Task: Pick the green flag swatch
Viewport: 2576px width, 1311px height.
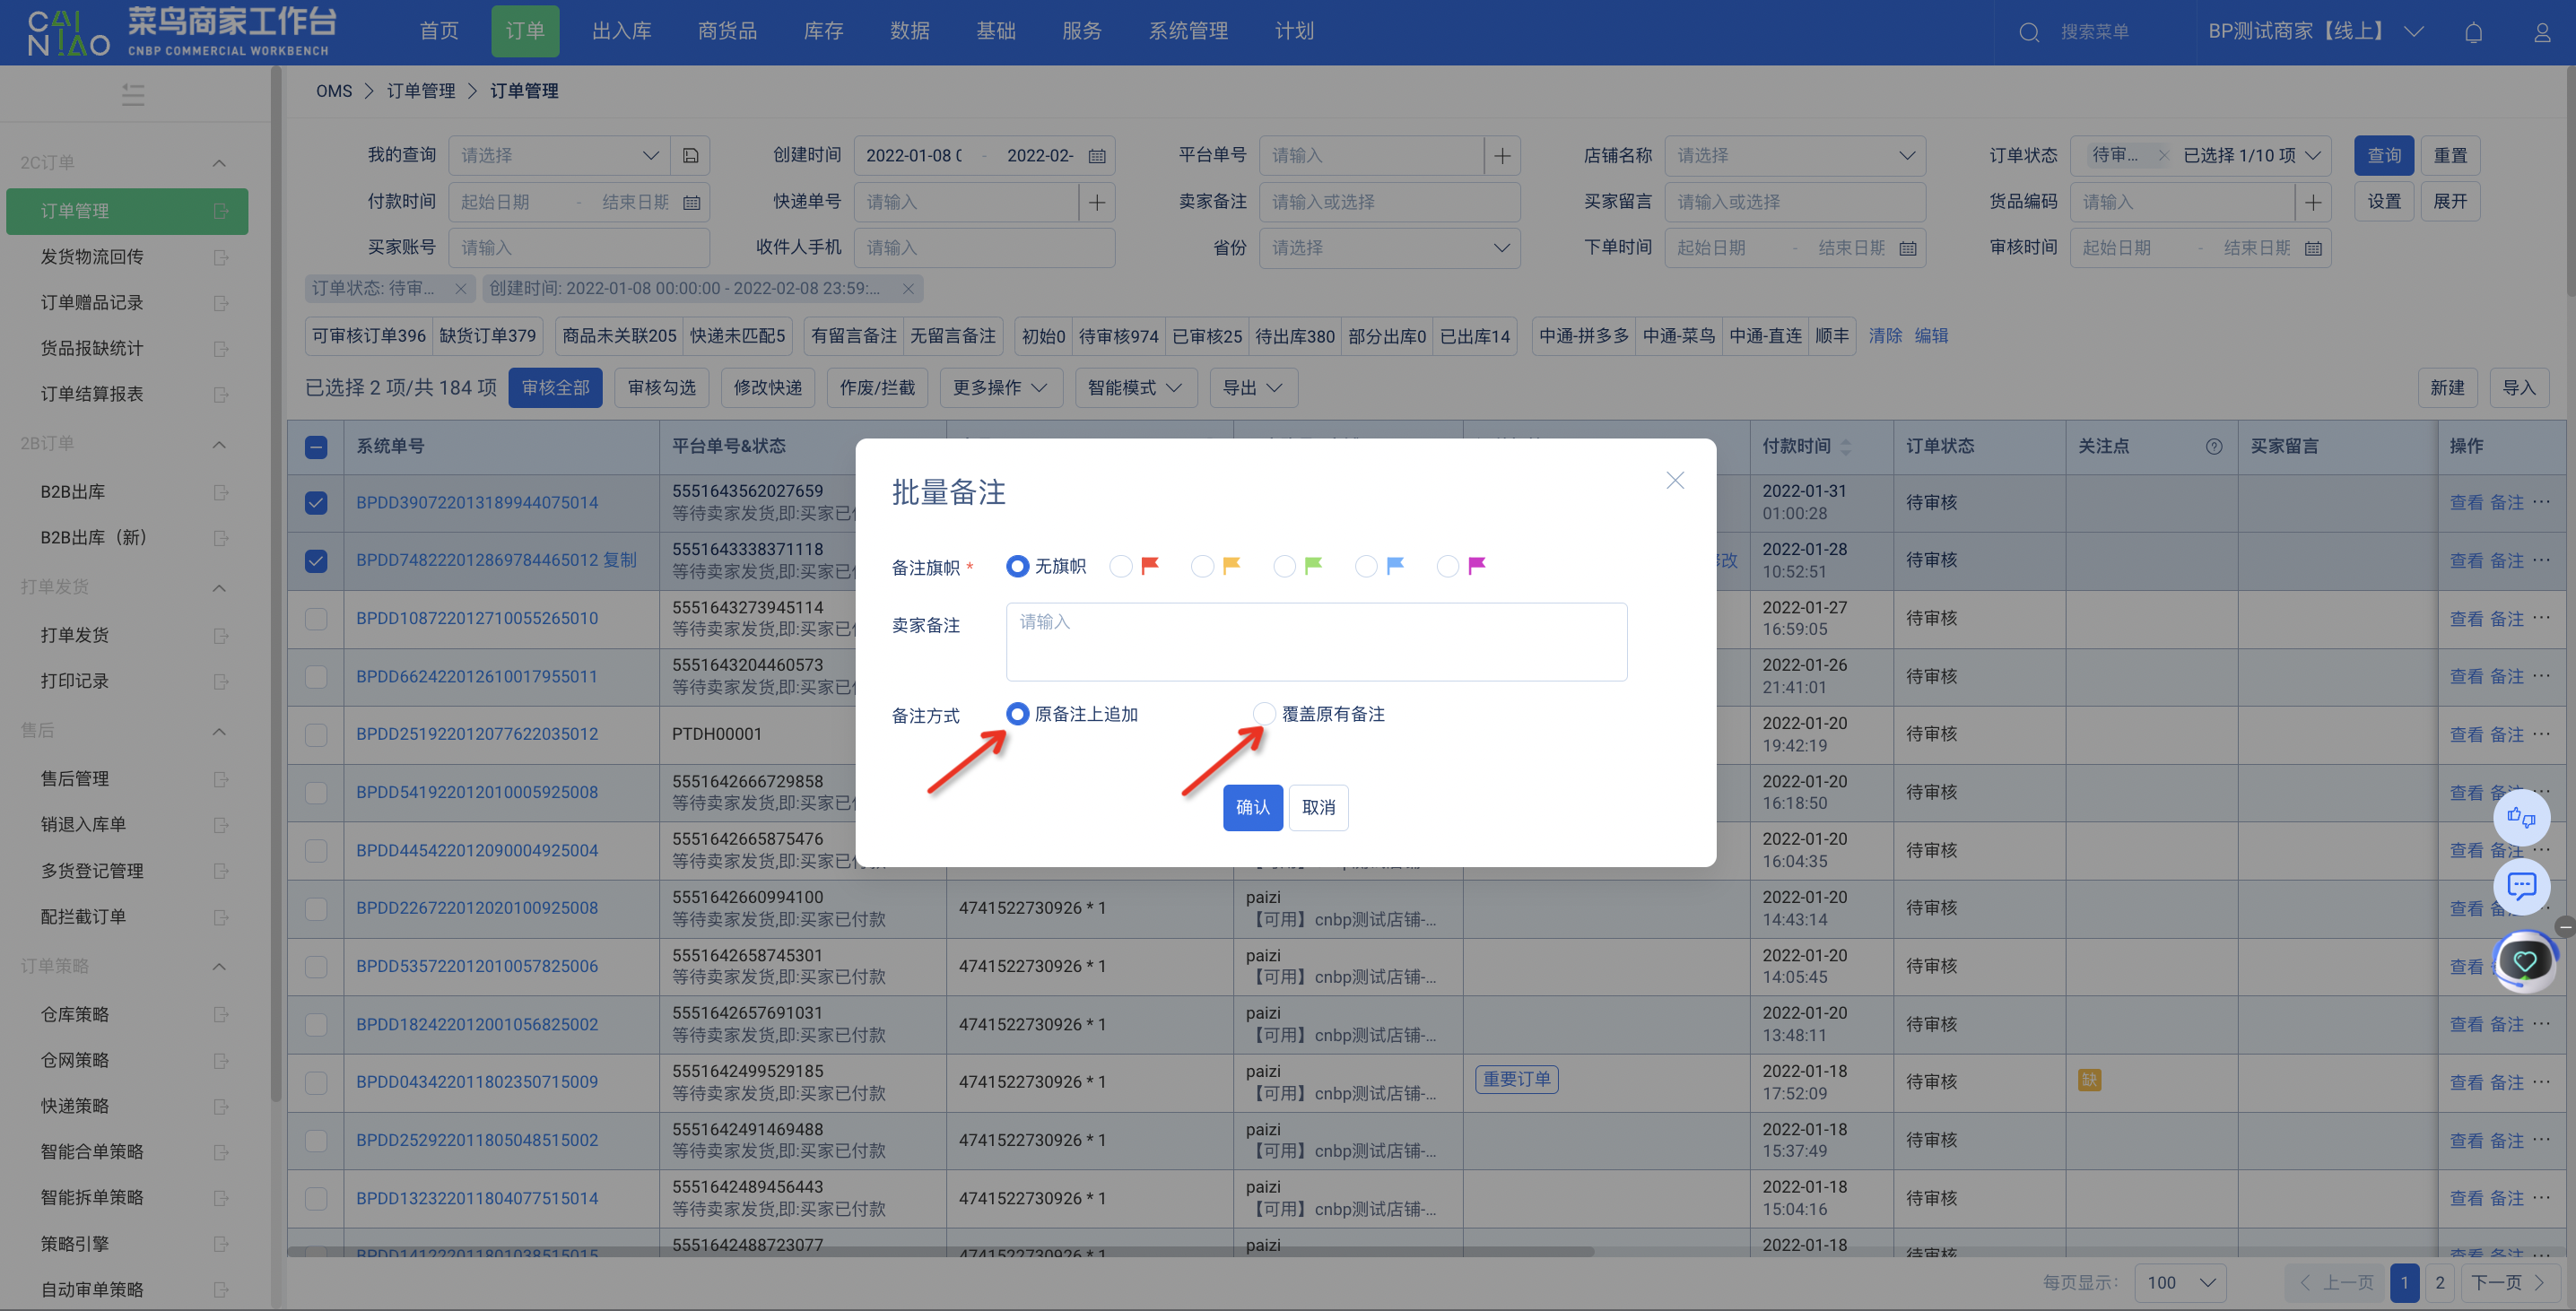Action: point(1313,566)
